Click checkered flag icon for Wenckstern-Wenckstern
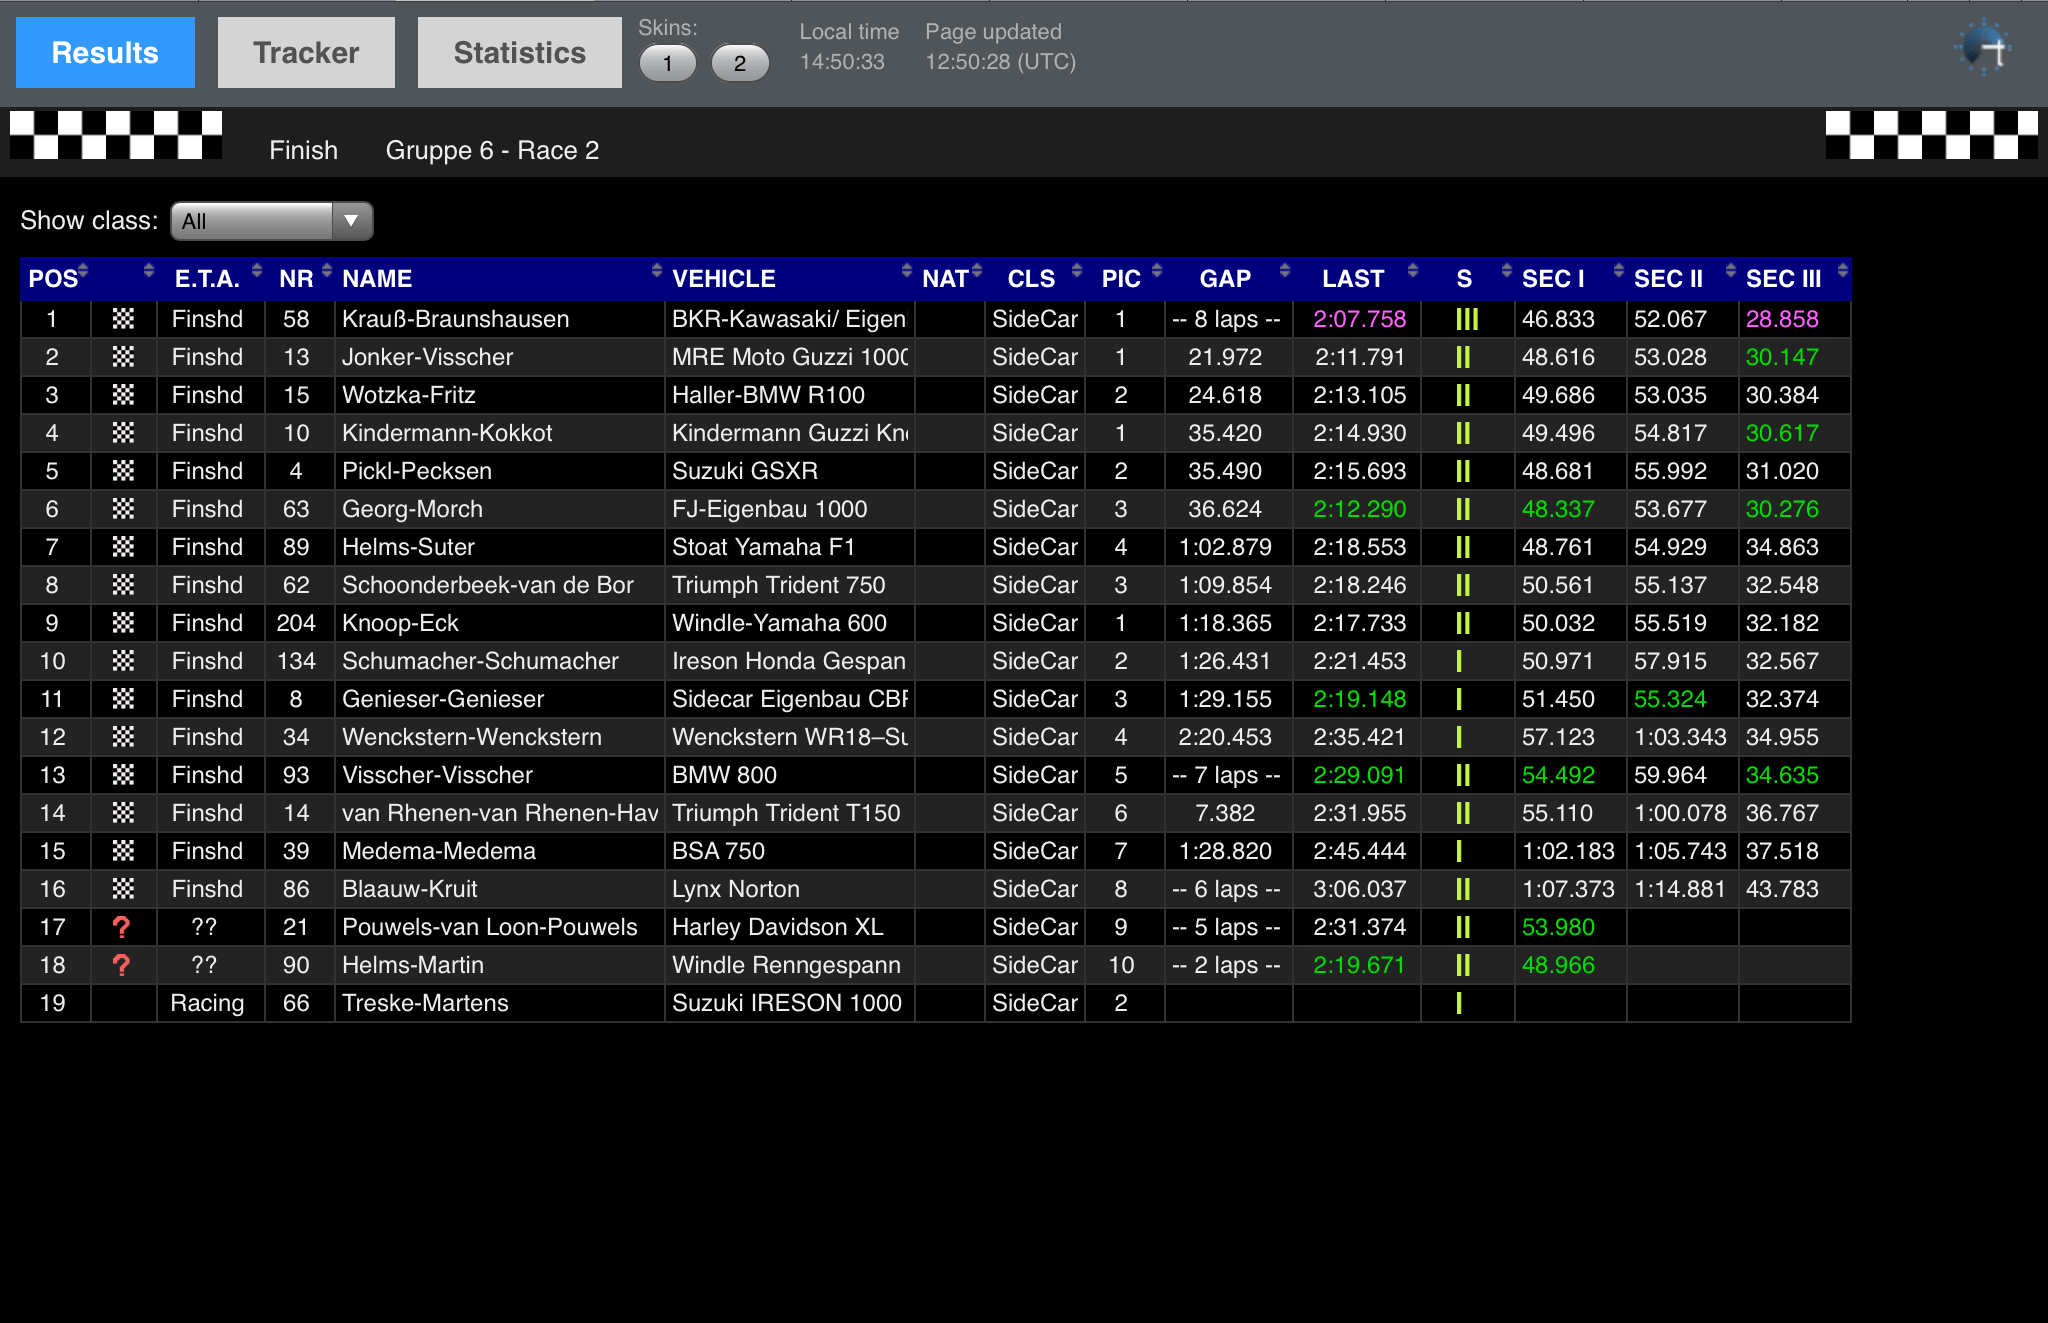2048x1323 pixels. coord(123,737)
